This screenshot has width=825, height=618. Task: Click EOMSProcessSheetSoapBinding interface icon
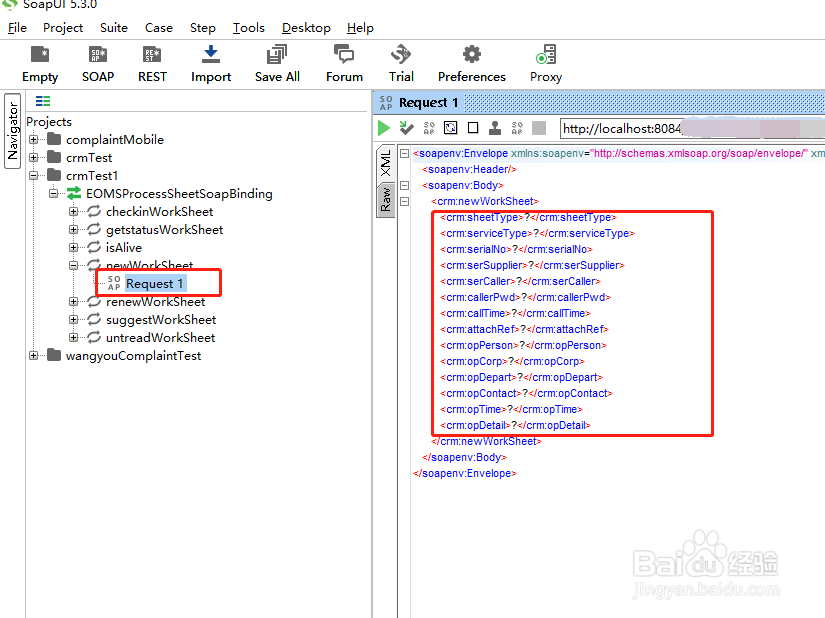pyautogui.click(x=74, y=194)
